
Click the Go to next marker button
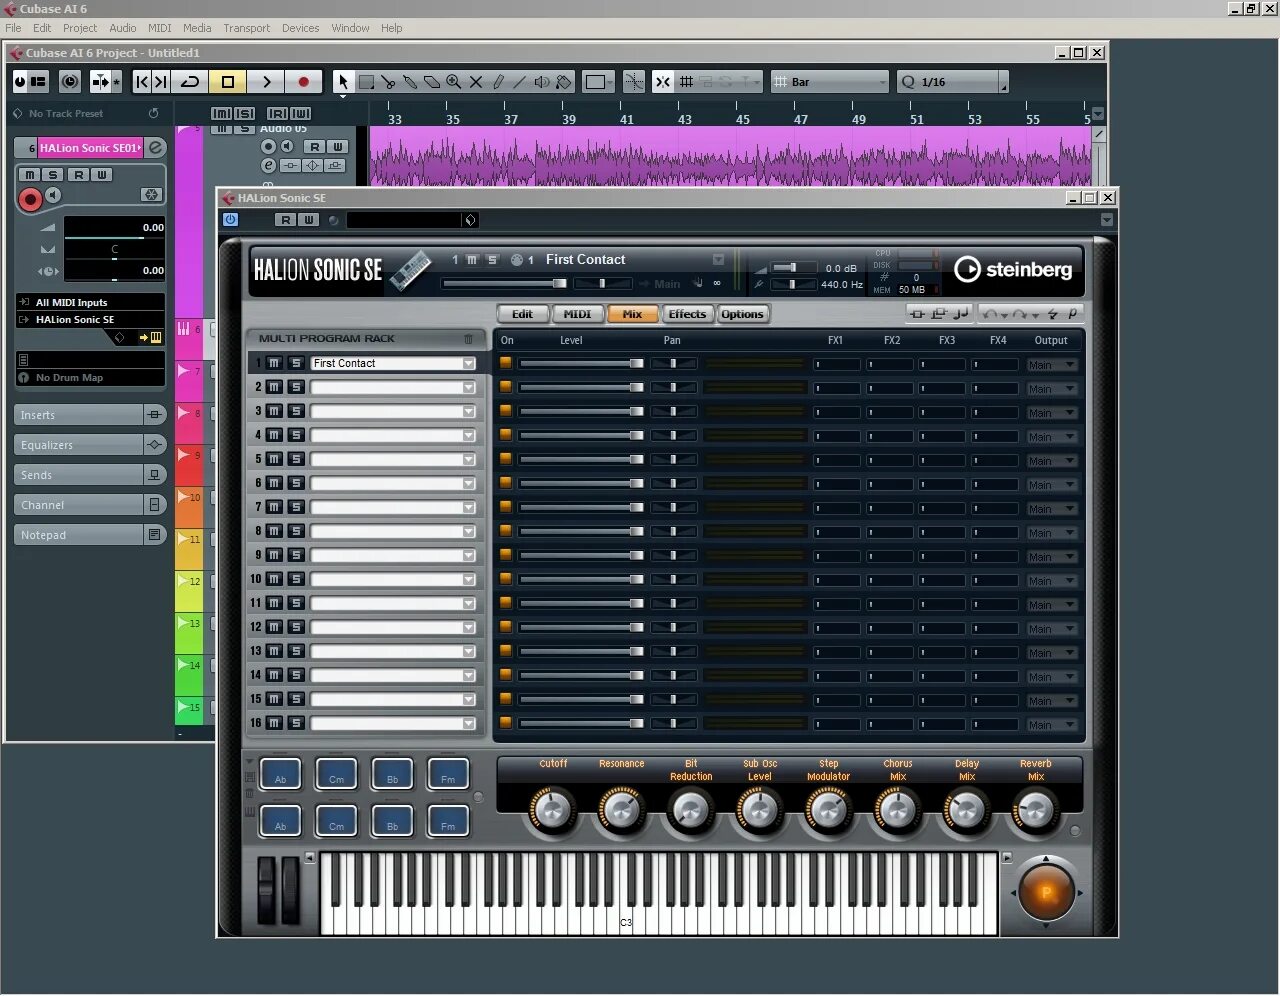(x=160, y=81)
